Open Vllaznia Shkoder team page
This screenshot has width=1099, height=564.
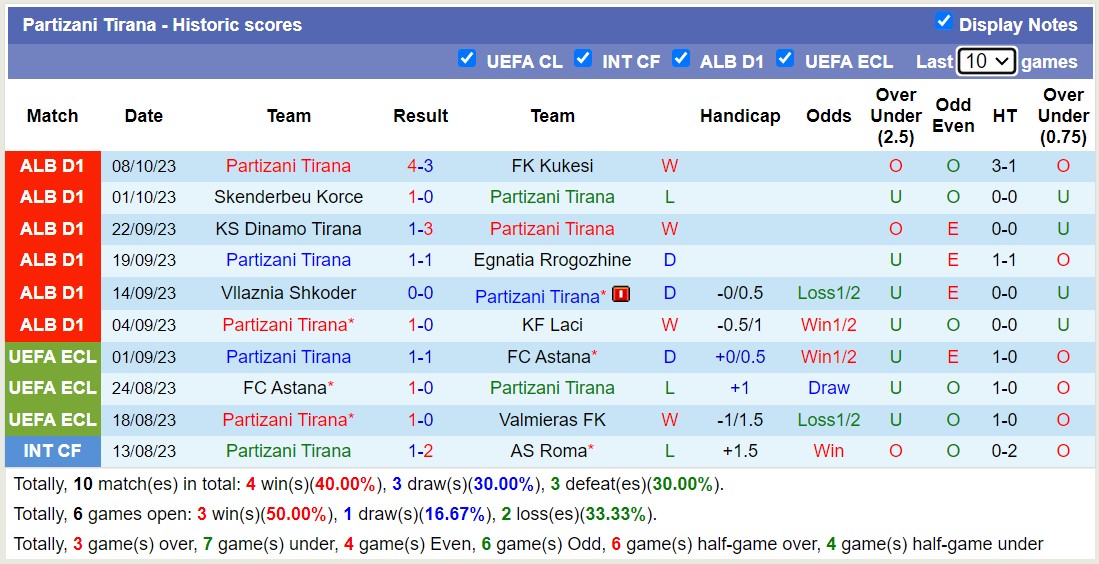coord(288,293)
